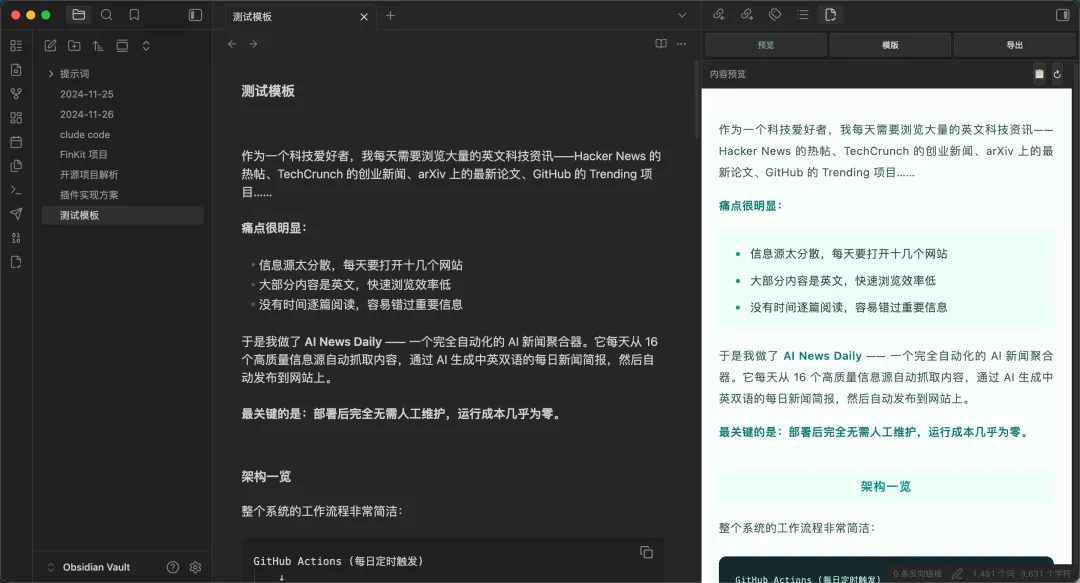Click the template copy-files ribbon icon

coord(16,166)
